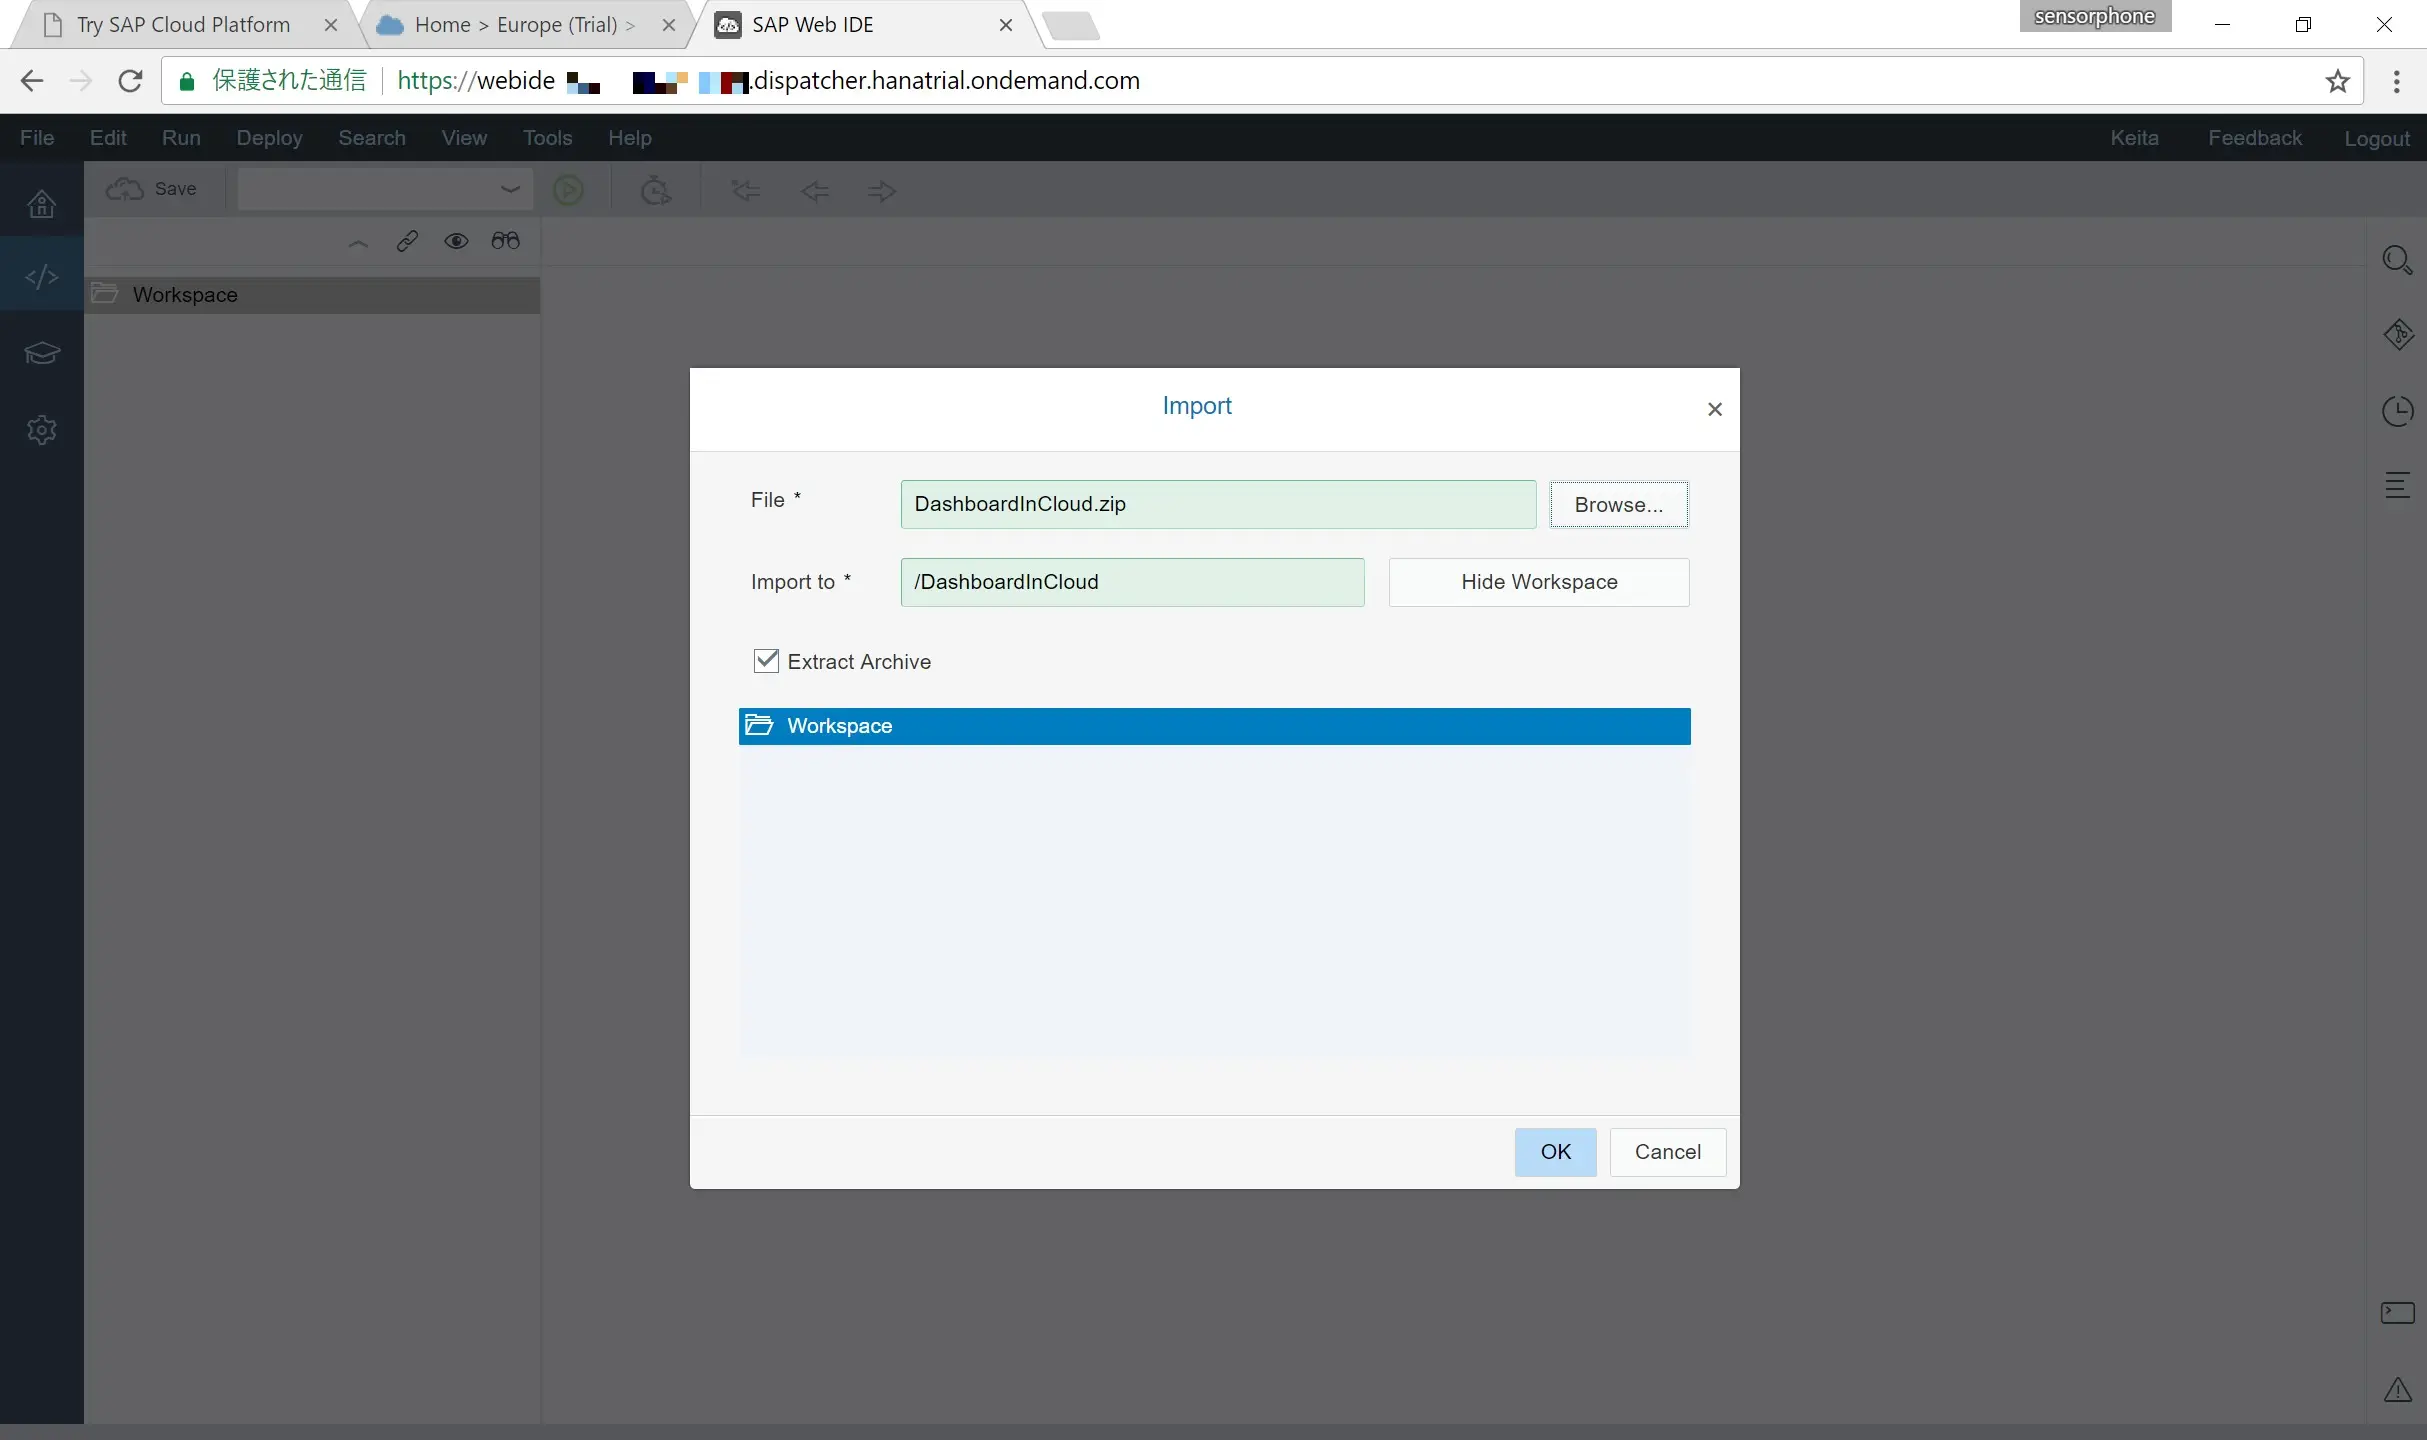Click the sensorphone profile badge

point(2094,16)
